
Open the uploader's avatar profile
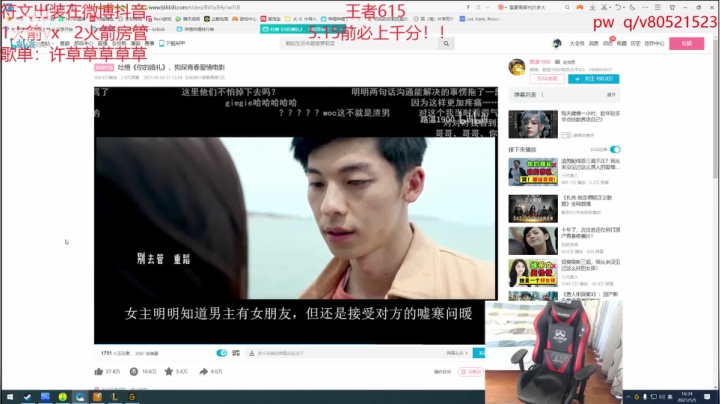pos(517,67)
